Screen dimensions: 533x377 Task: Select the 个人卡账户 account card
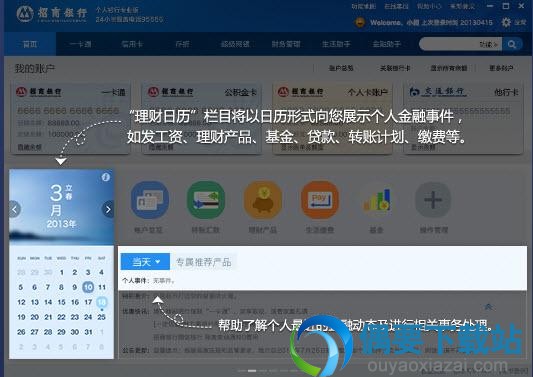point(332,118)
